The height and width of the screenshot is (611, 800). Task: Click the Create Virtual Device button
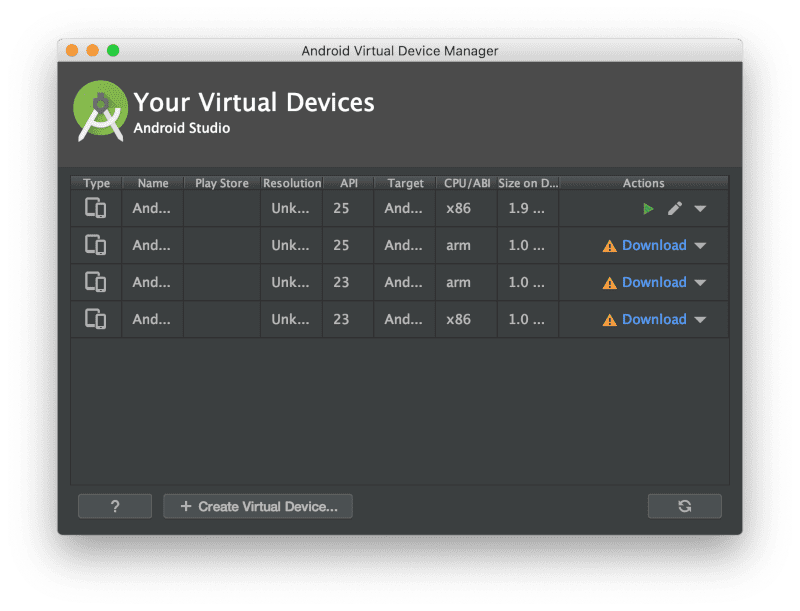[x=257, y=506]
